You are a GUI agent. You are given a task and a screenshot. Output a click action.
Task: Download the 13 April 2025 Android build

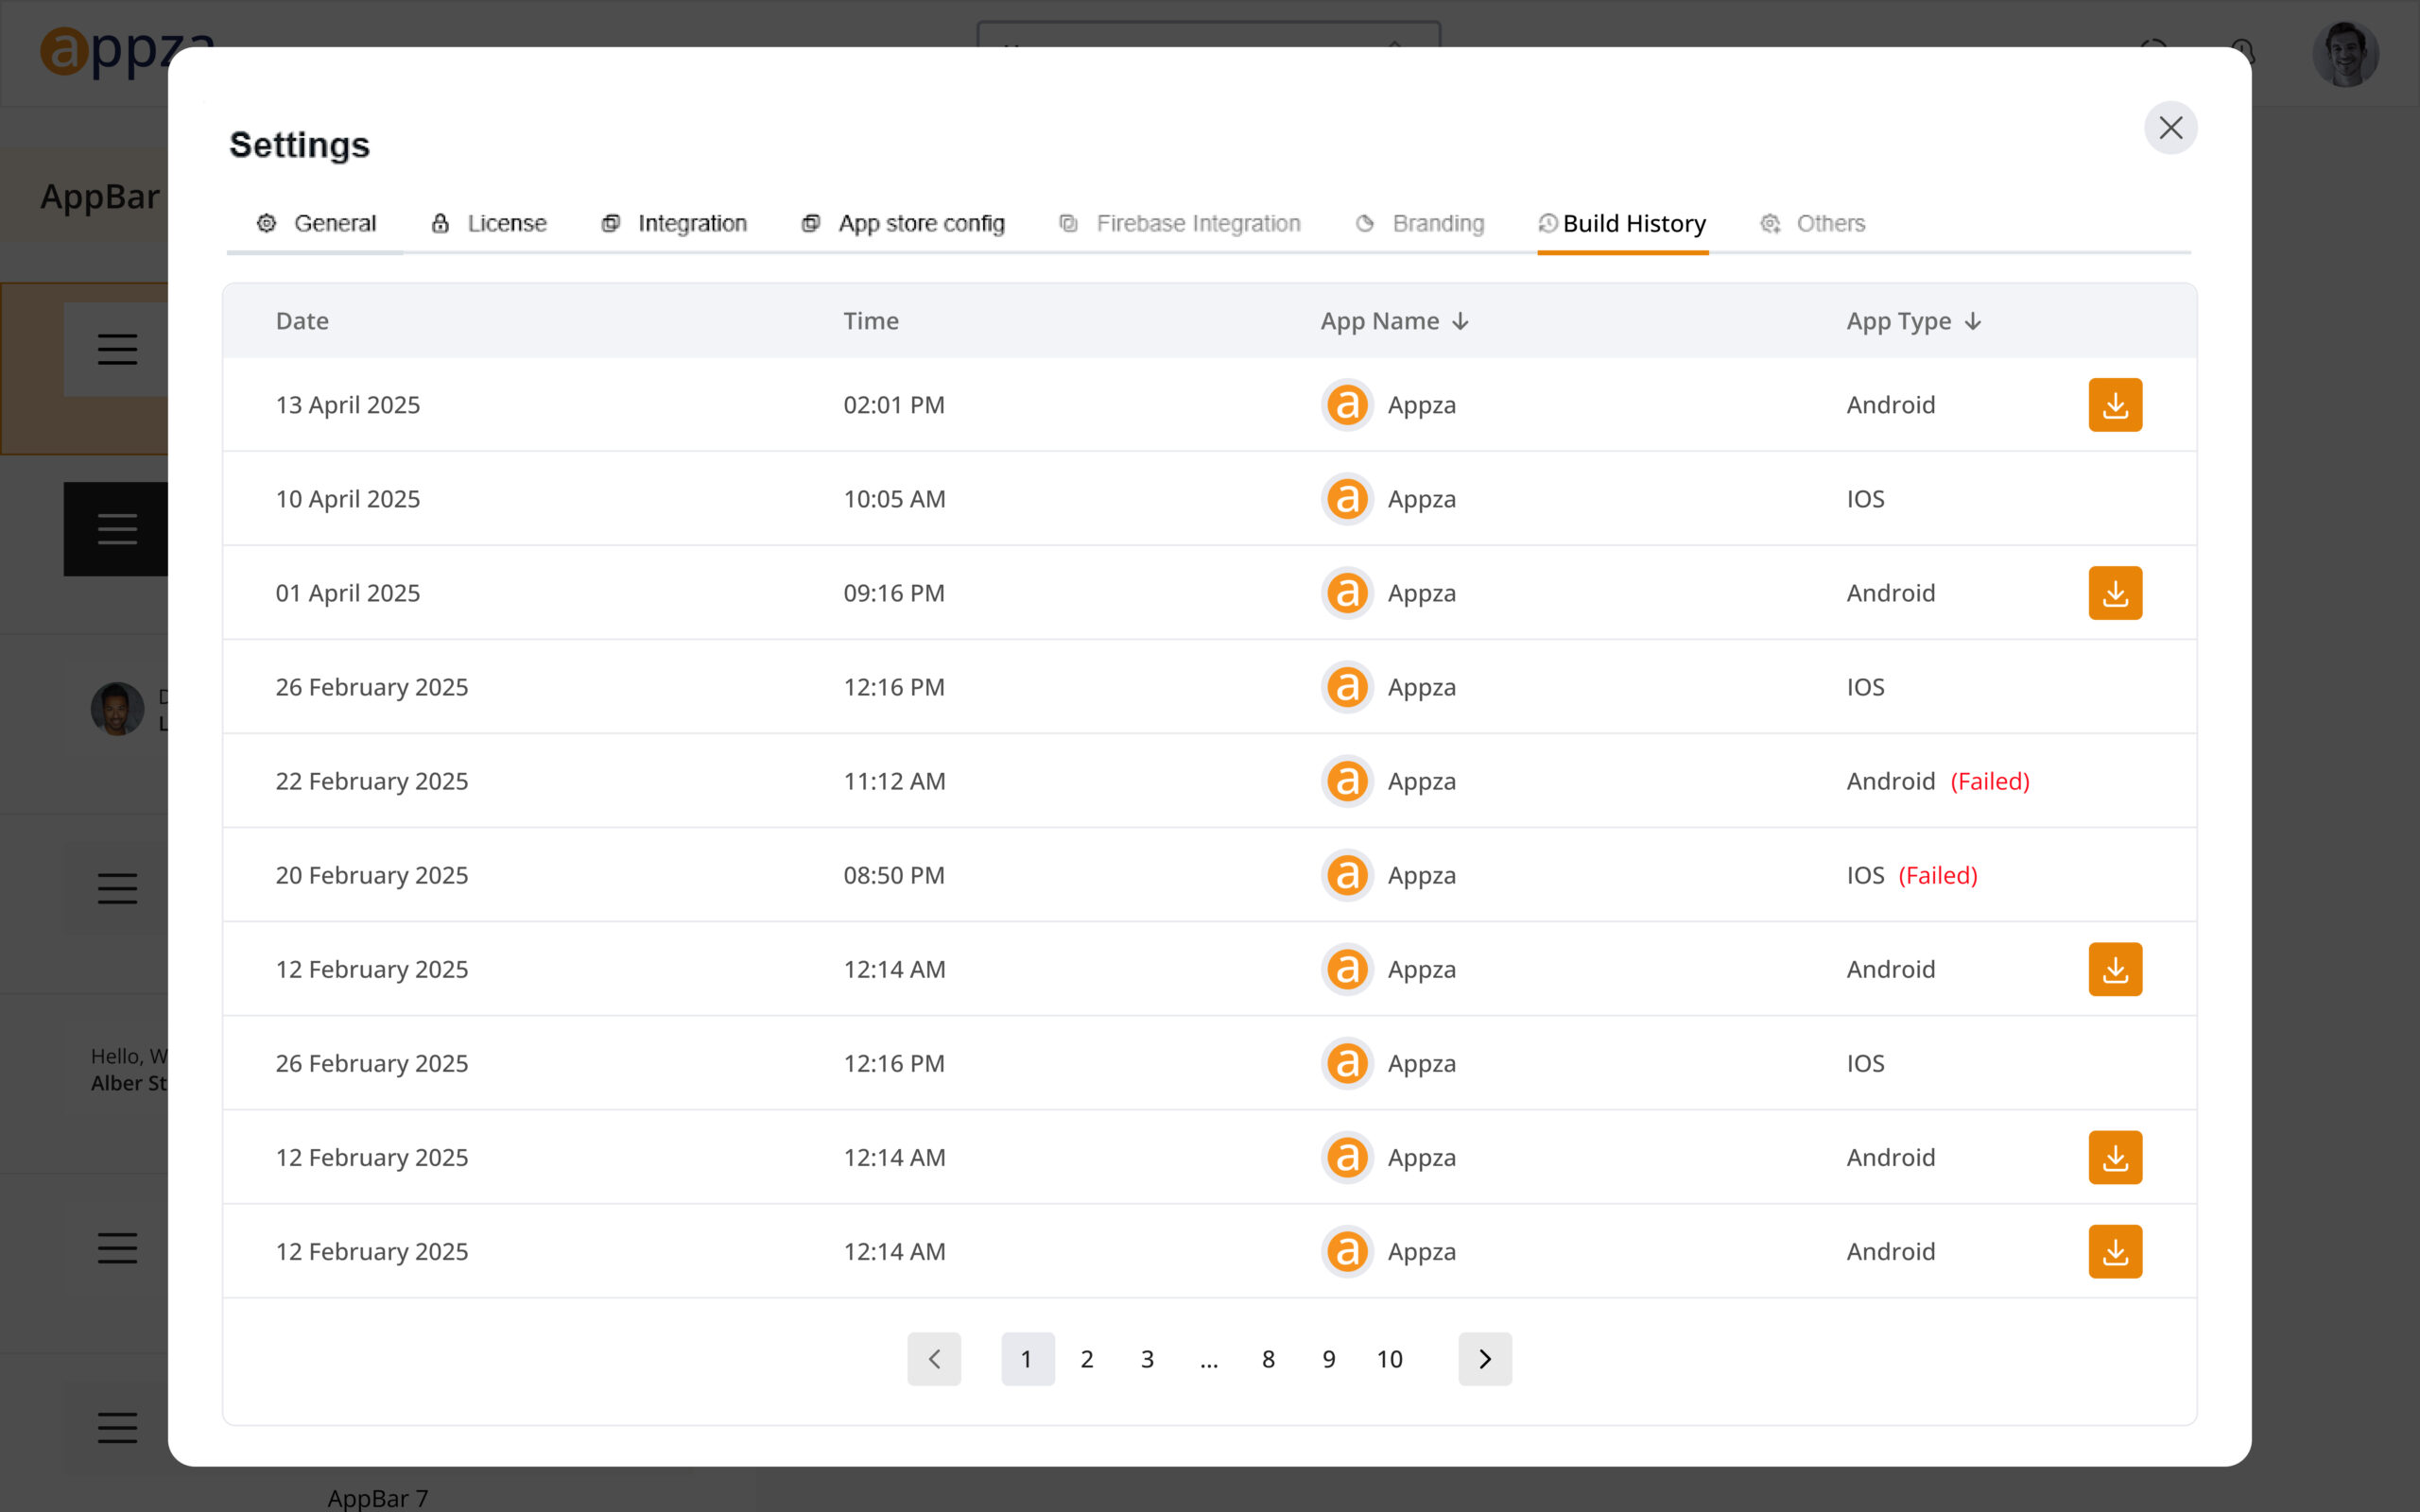(2114, 405)
